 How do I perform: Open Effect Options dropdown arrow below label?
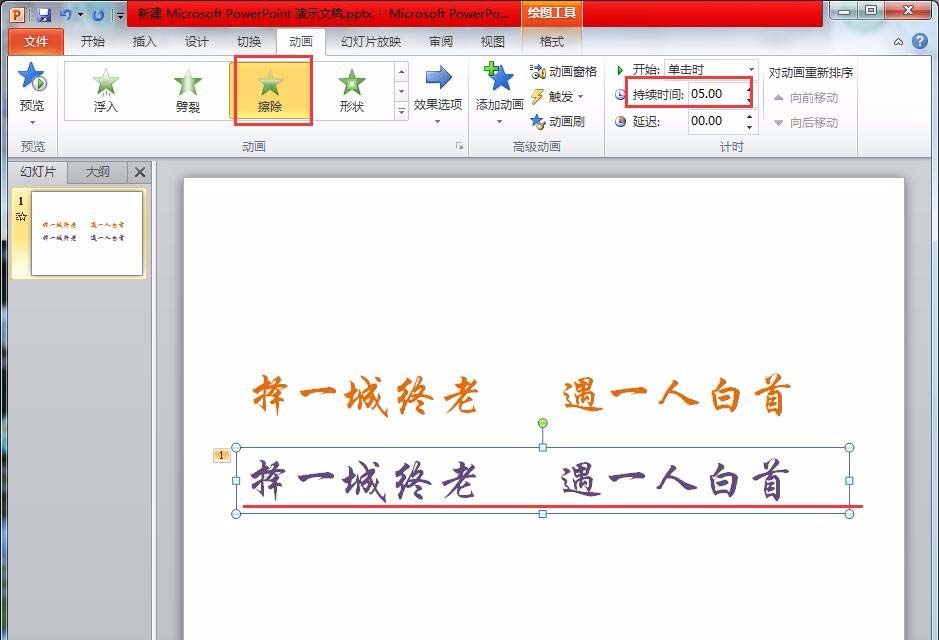point(438,122)
